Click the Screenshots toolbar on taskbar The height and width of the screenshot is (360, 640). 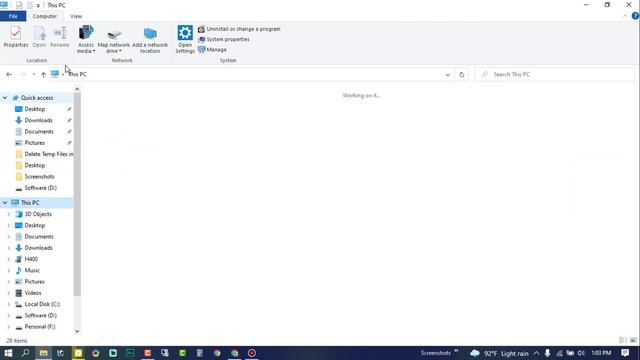436,353
